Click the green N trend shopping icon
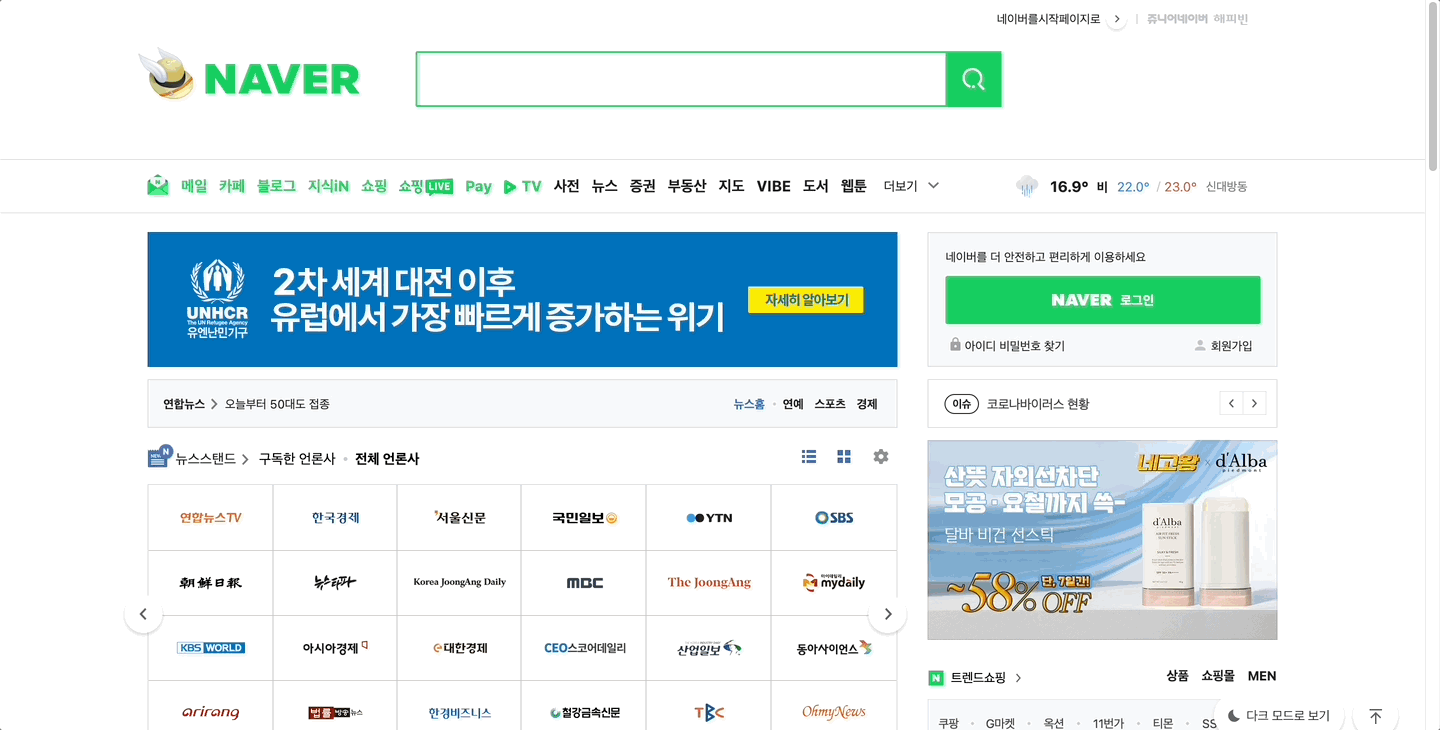Screen dimensions: 1440x730 pyautogui.click(x=936, y=678)
